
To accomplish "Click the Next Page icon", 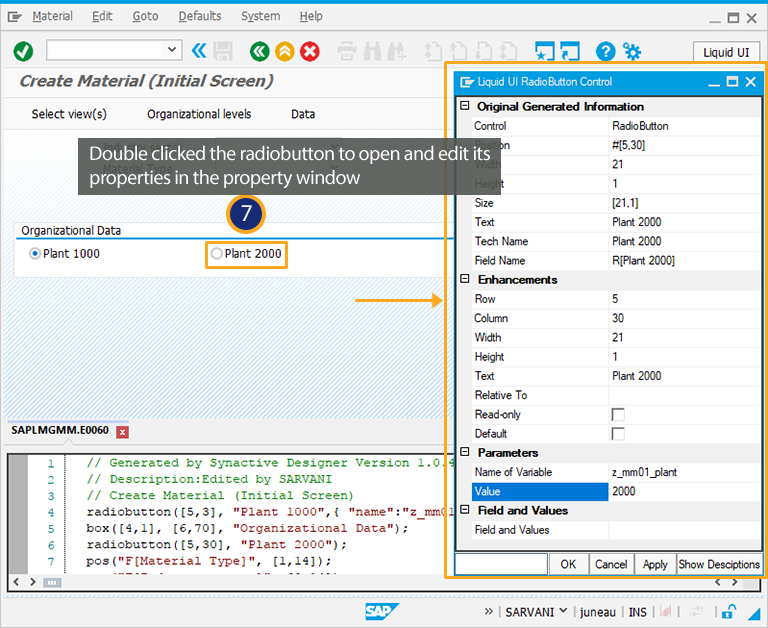I will point(484,51).
